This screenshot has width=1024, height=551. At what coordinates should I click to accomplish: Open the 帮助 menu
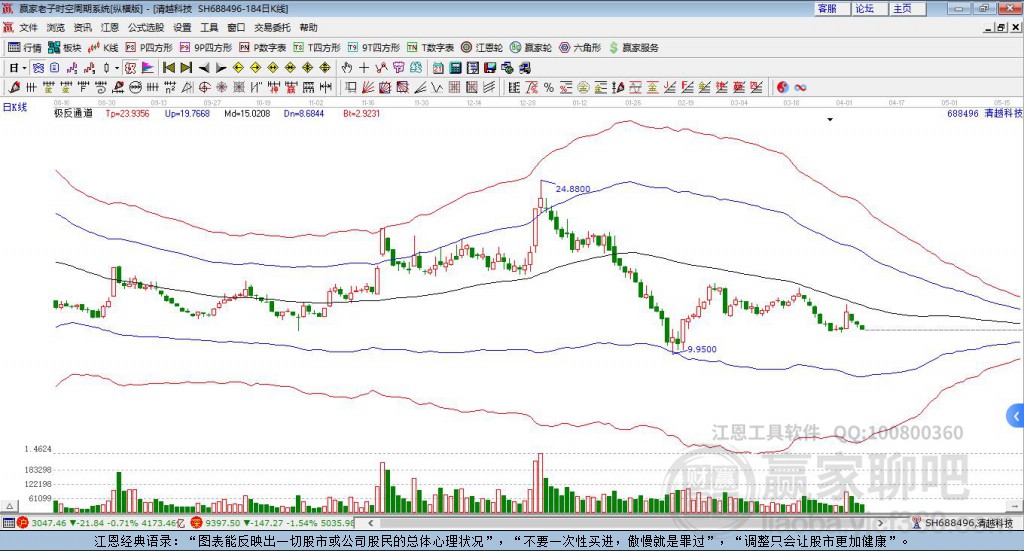coord(308,27)
